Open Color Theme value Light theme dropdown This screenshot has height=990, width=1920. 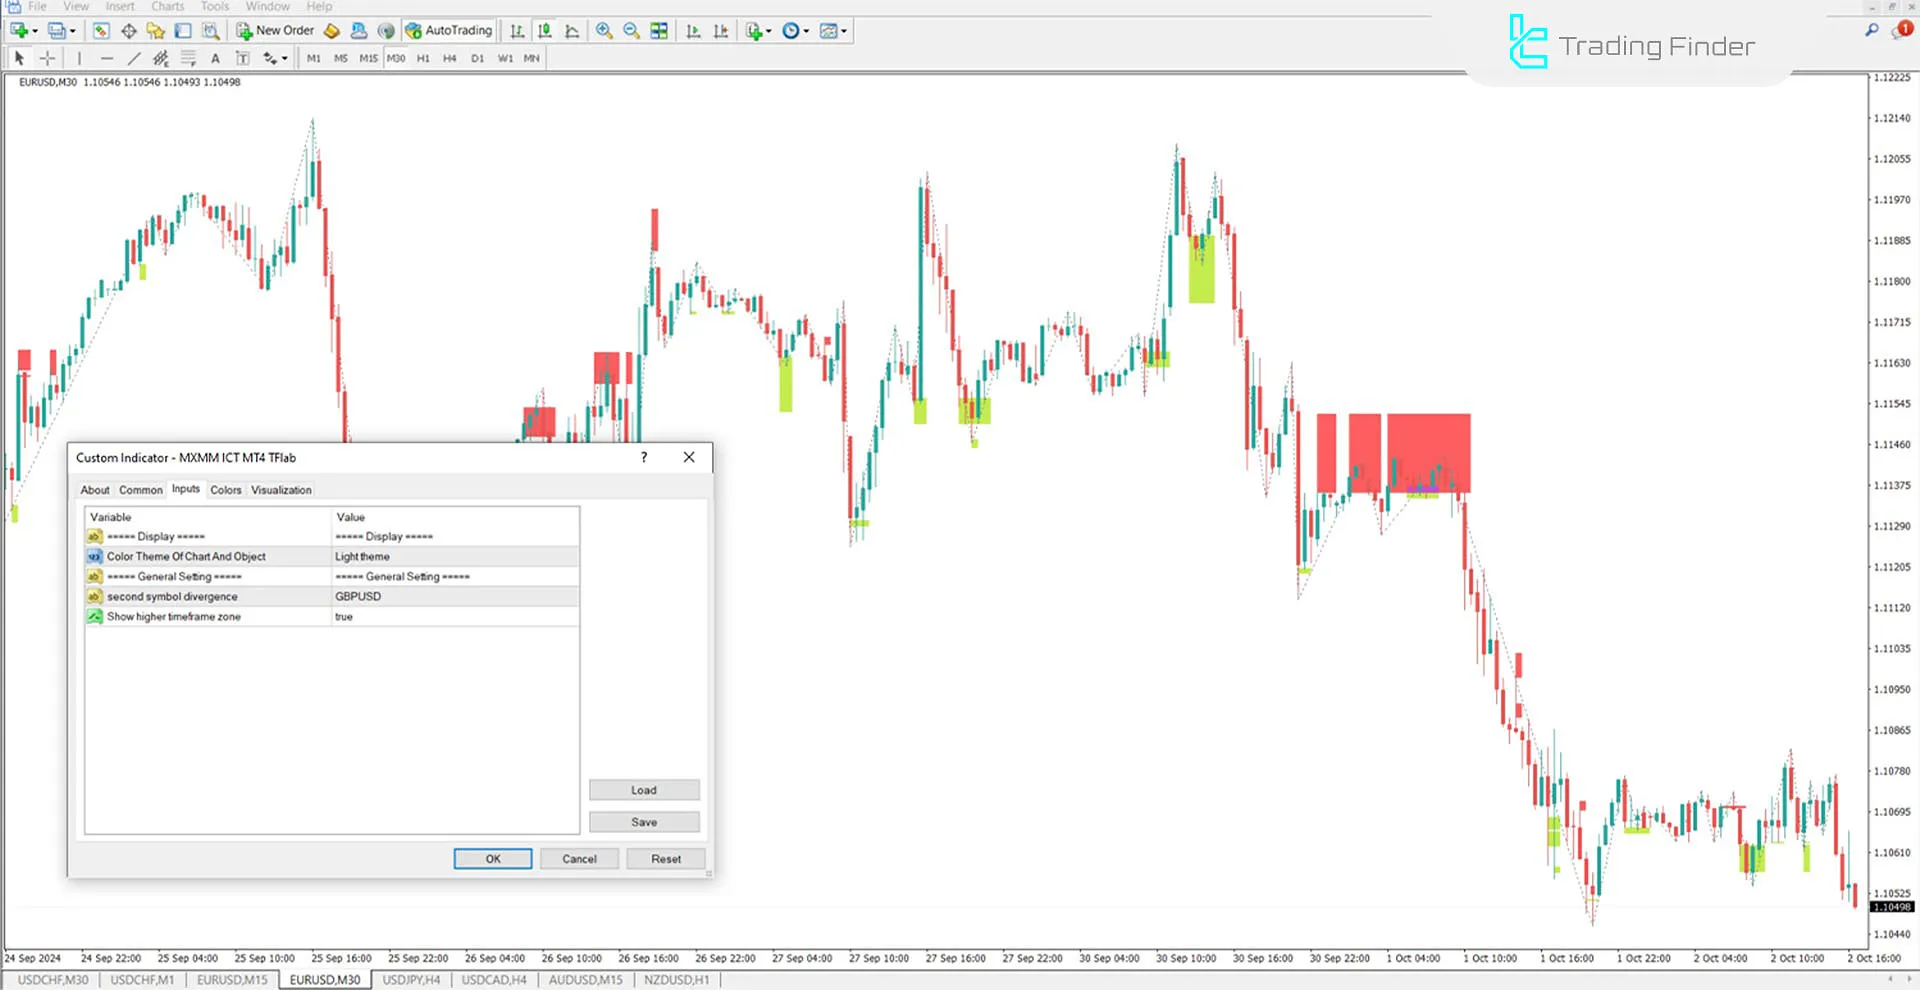click(x=454, y=557)
